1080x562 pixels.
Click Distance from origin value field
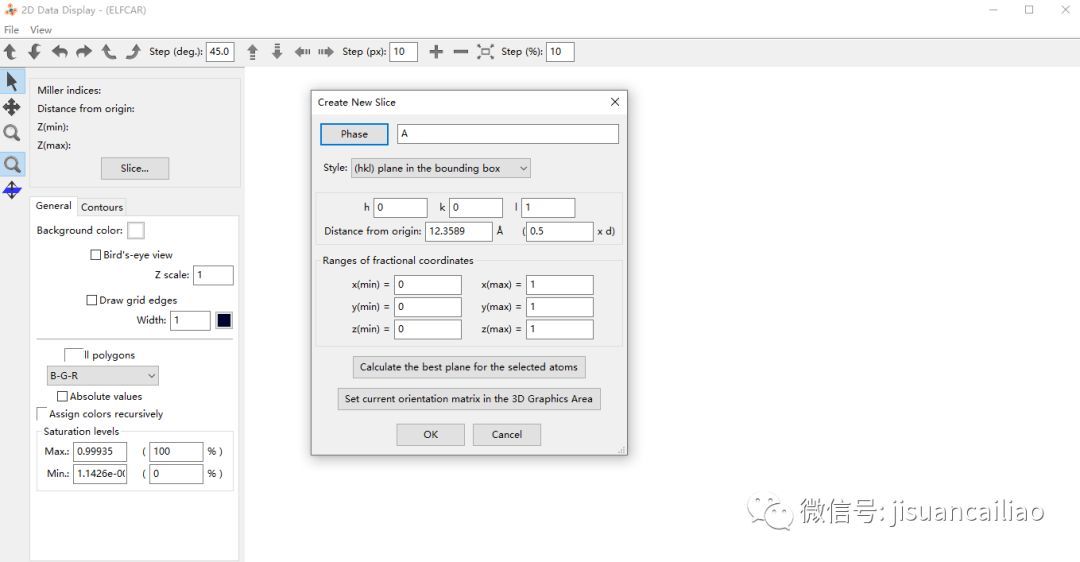click(x=459, y=231)
